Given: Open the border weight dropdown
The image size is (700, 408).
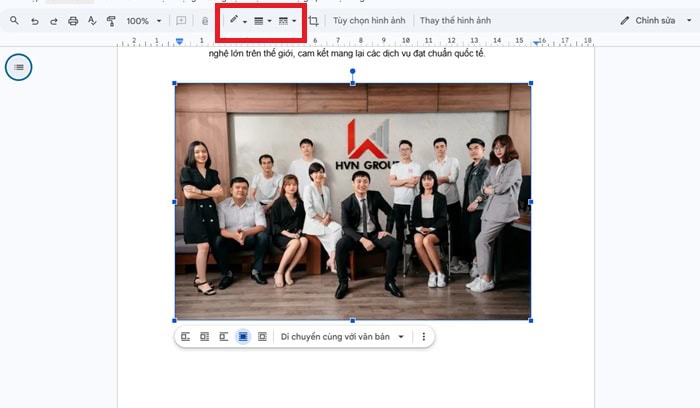Looking at the screenshot, I should [x=262, y=21].
